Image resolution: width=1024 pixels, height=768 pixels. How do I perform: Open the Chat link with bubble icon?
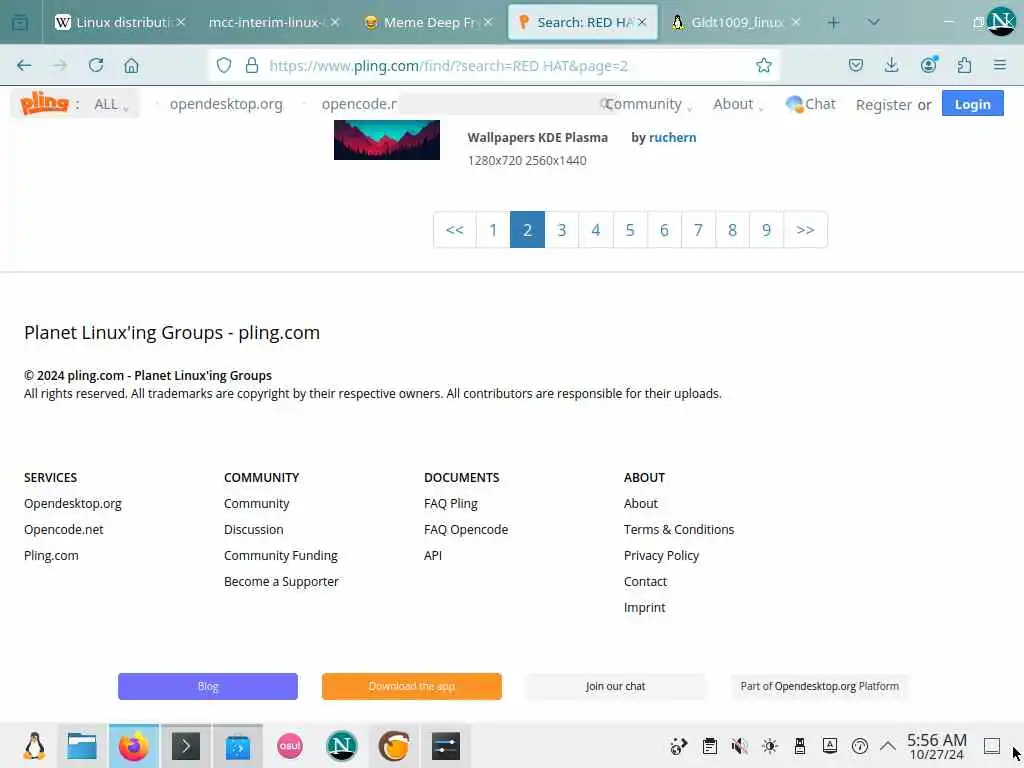tap(810, 104)
